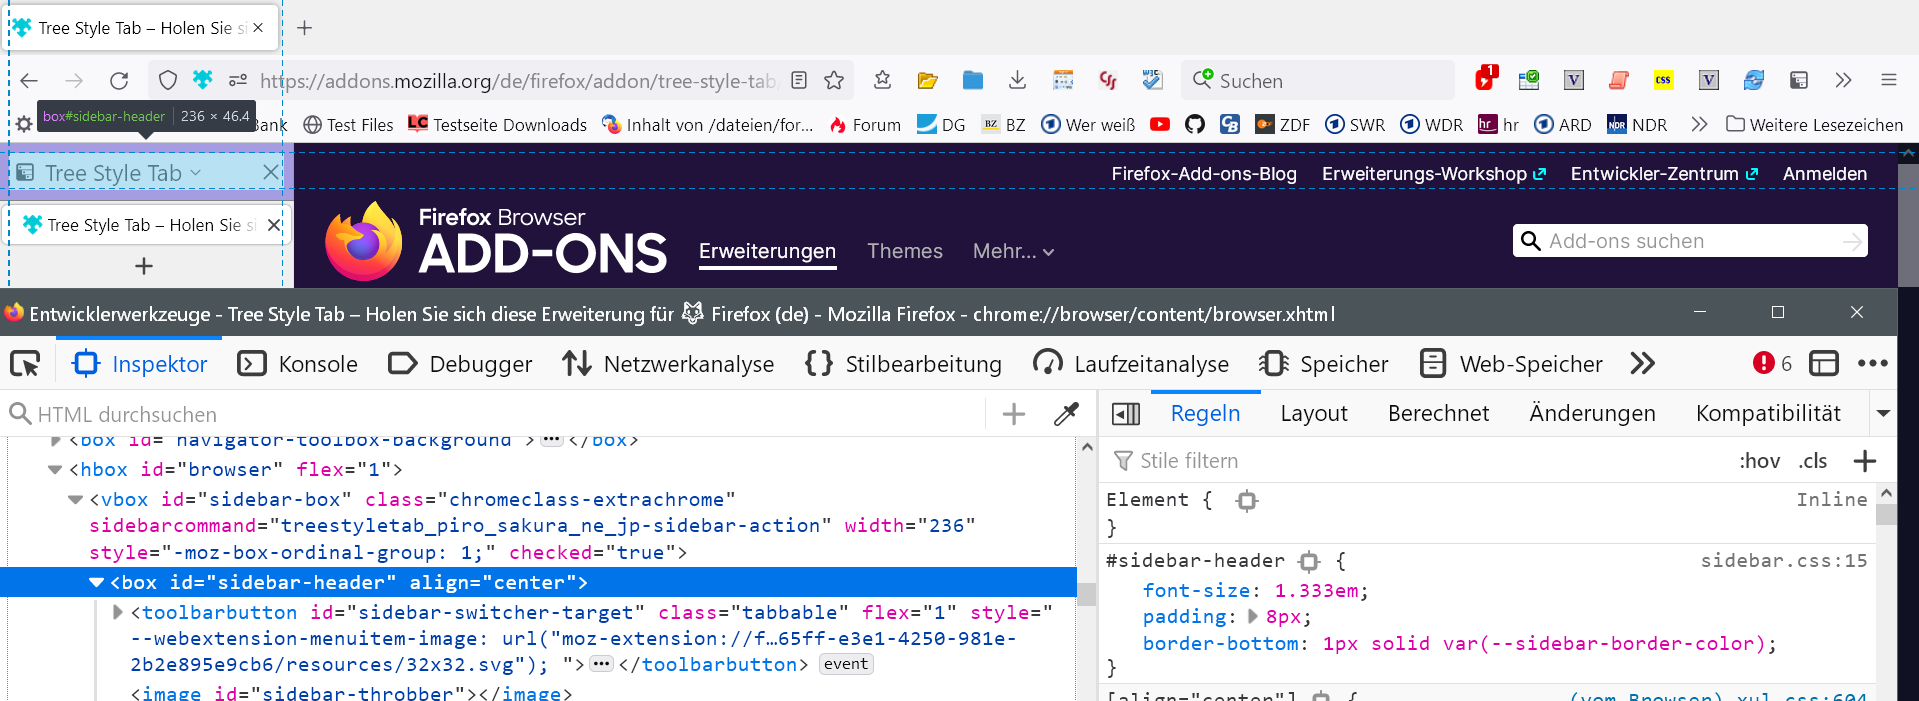Open new browser tab with plus

[x=305, y=28]
